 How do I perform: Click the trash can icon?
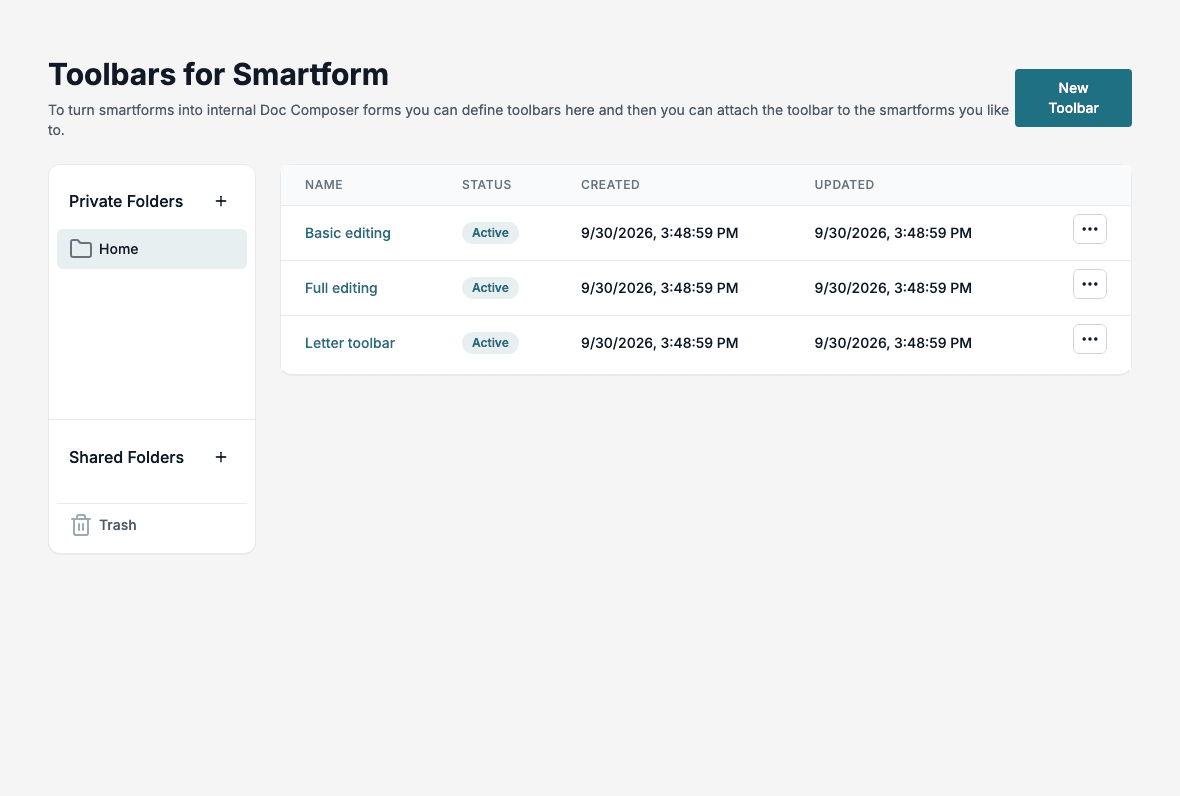tap(81, 525)
